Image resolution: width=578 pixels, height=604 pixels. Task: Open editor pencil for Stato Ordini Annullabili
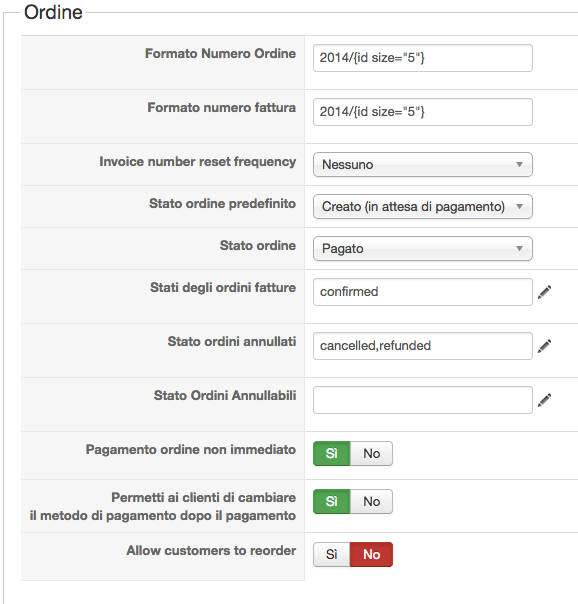pos(544,400)
